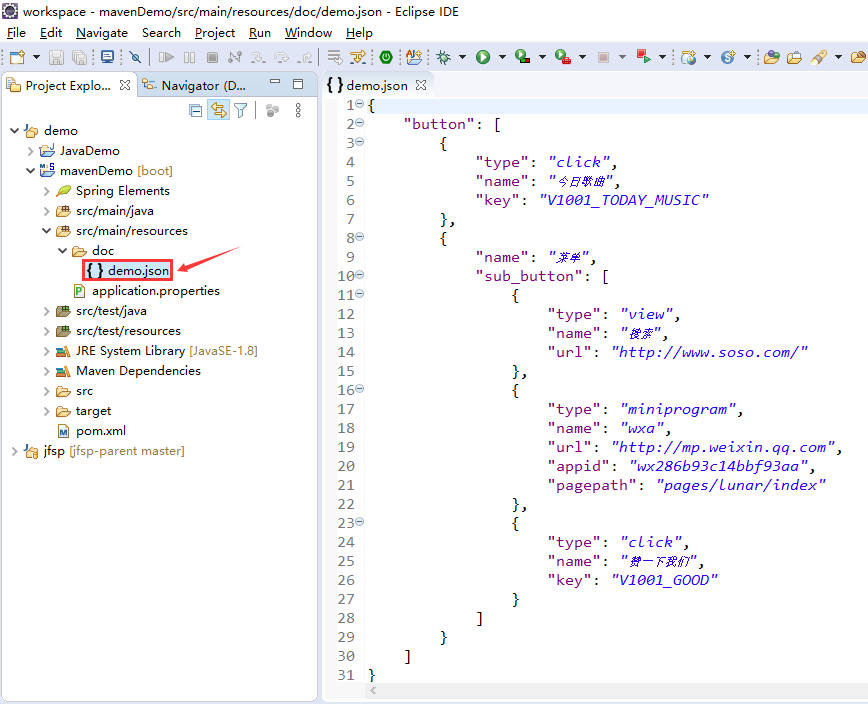Open the Navigate menu

coord(102,33)
